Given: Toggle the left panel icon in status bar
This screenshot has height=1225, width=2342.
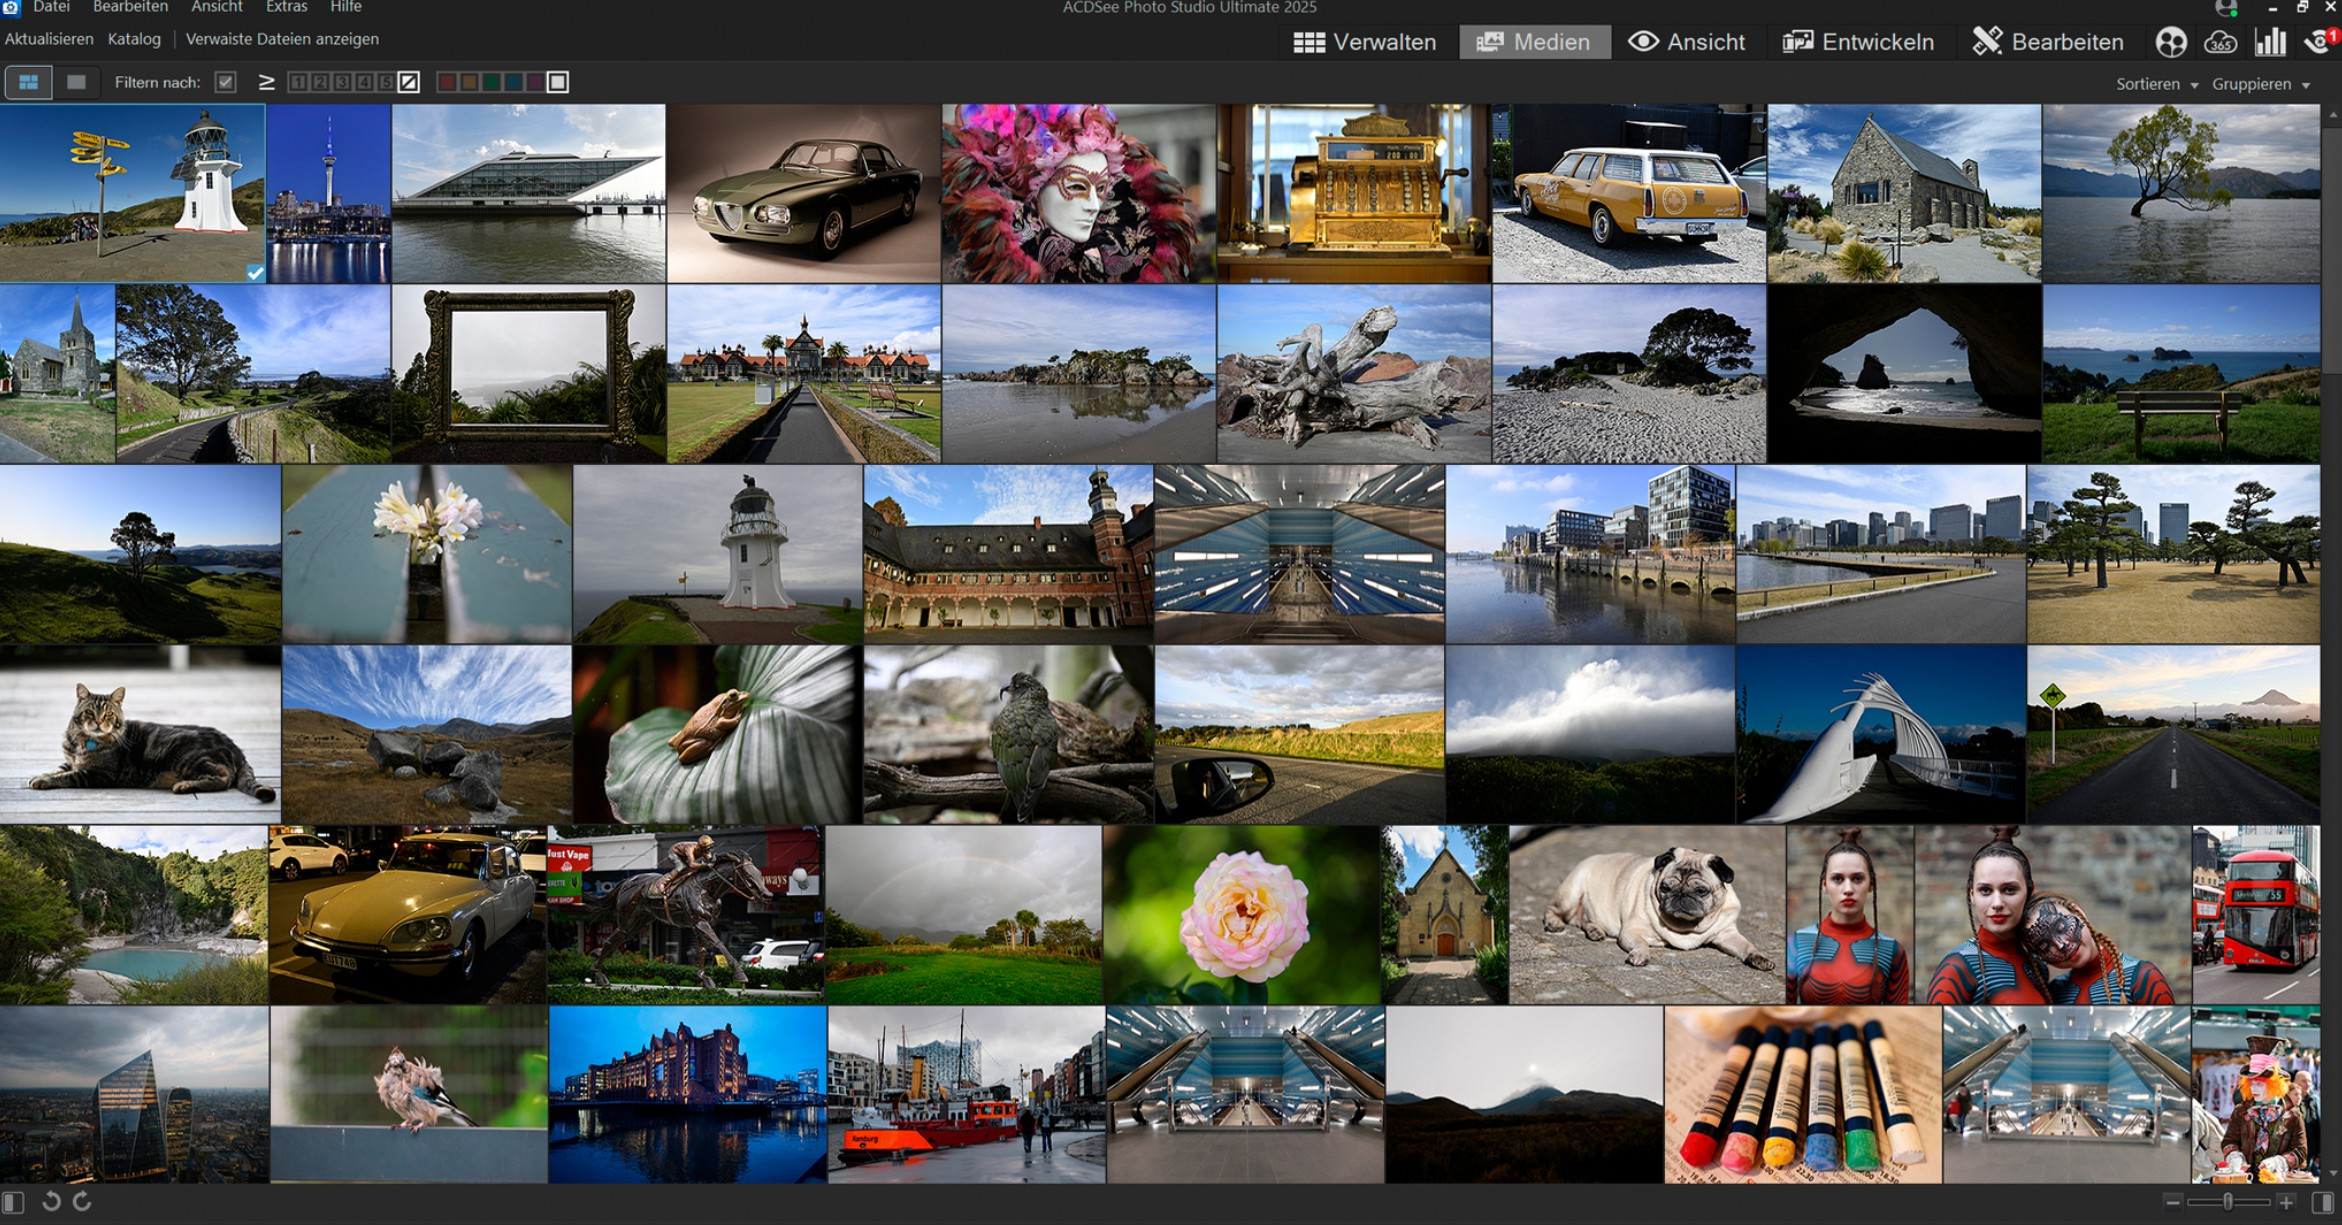Looking at the screenshot, I should (13, 1202).
